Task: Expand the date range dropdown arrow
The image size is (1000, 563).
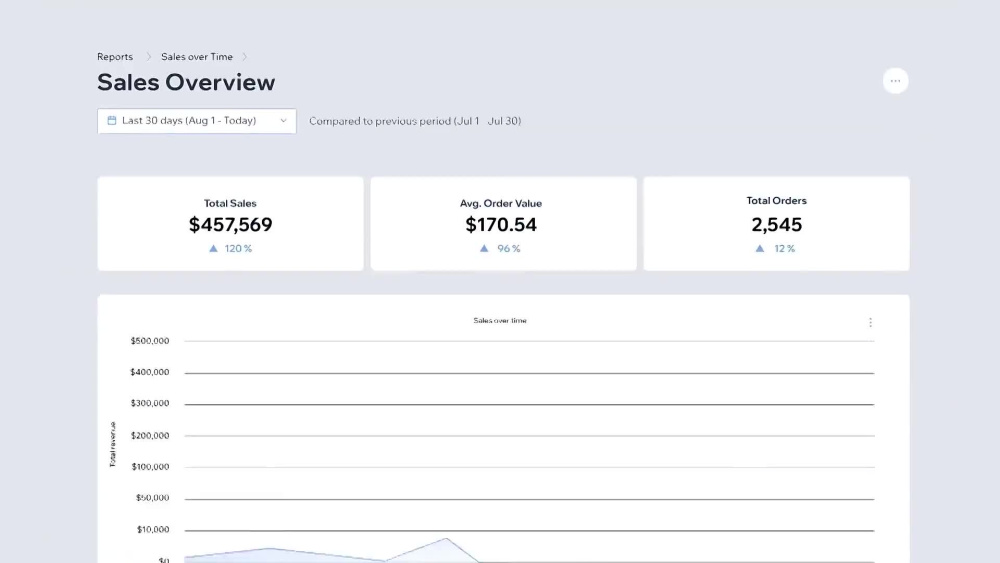Action: [x=283, y=121]
